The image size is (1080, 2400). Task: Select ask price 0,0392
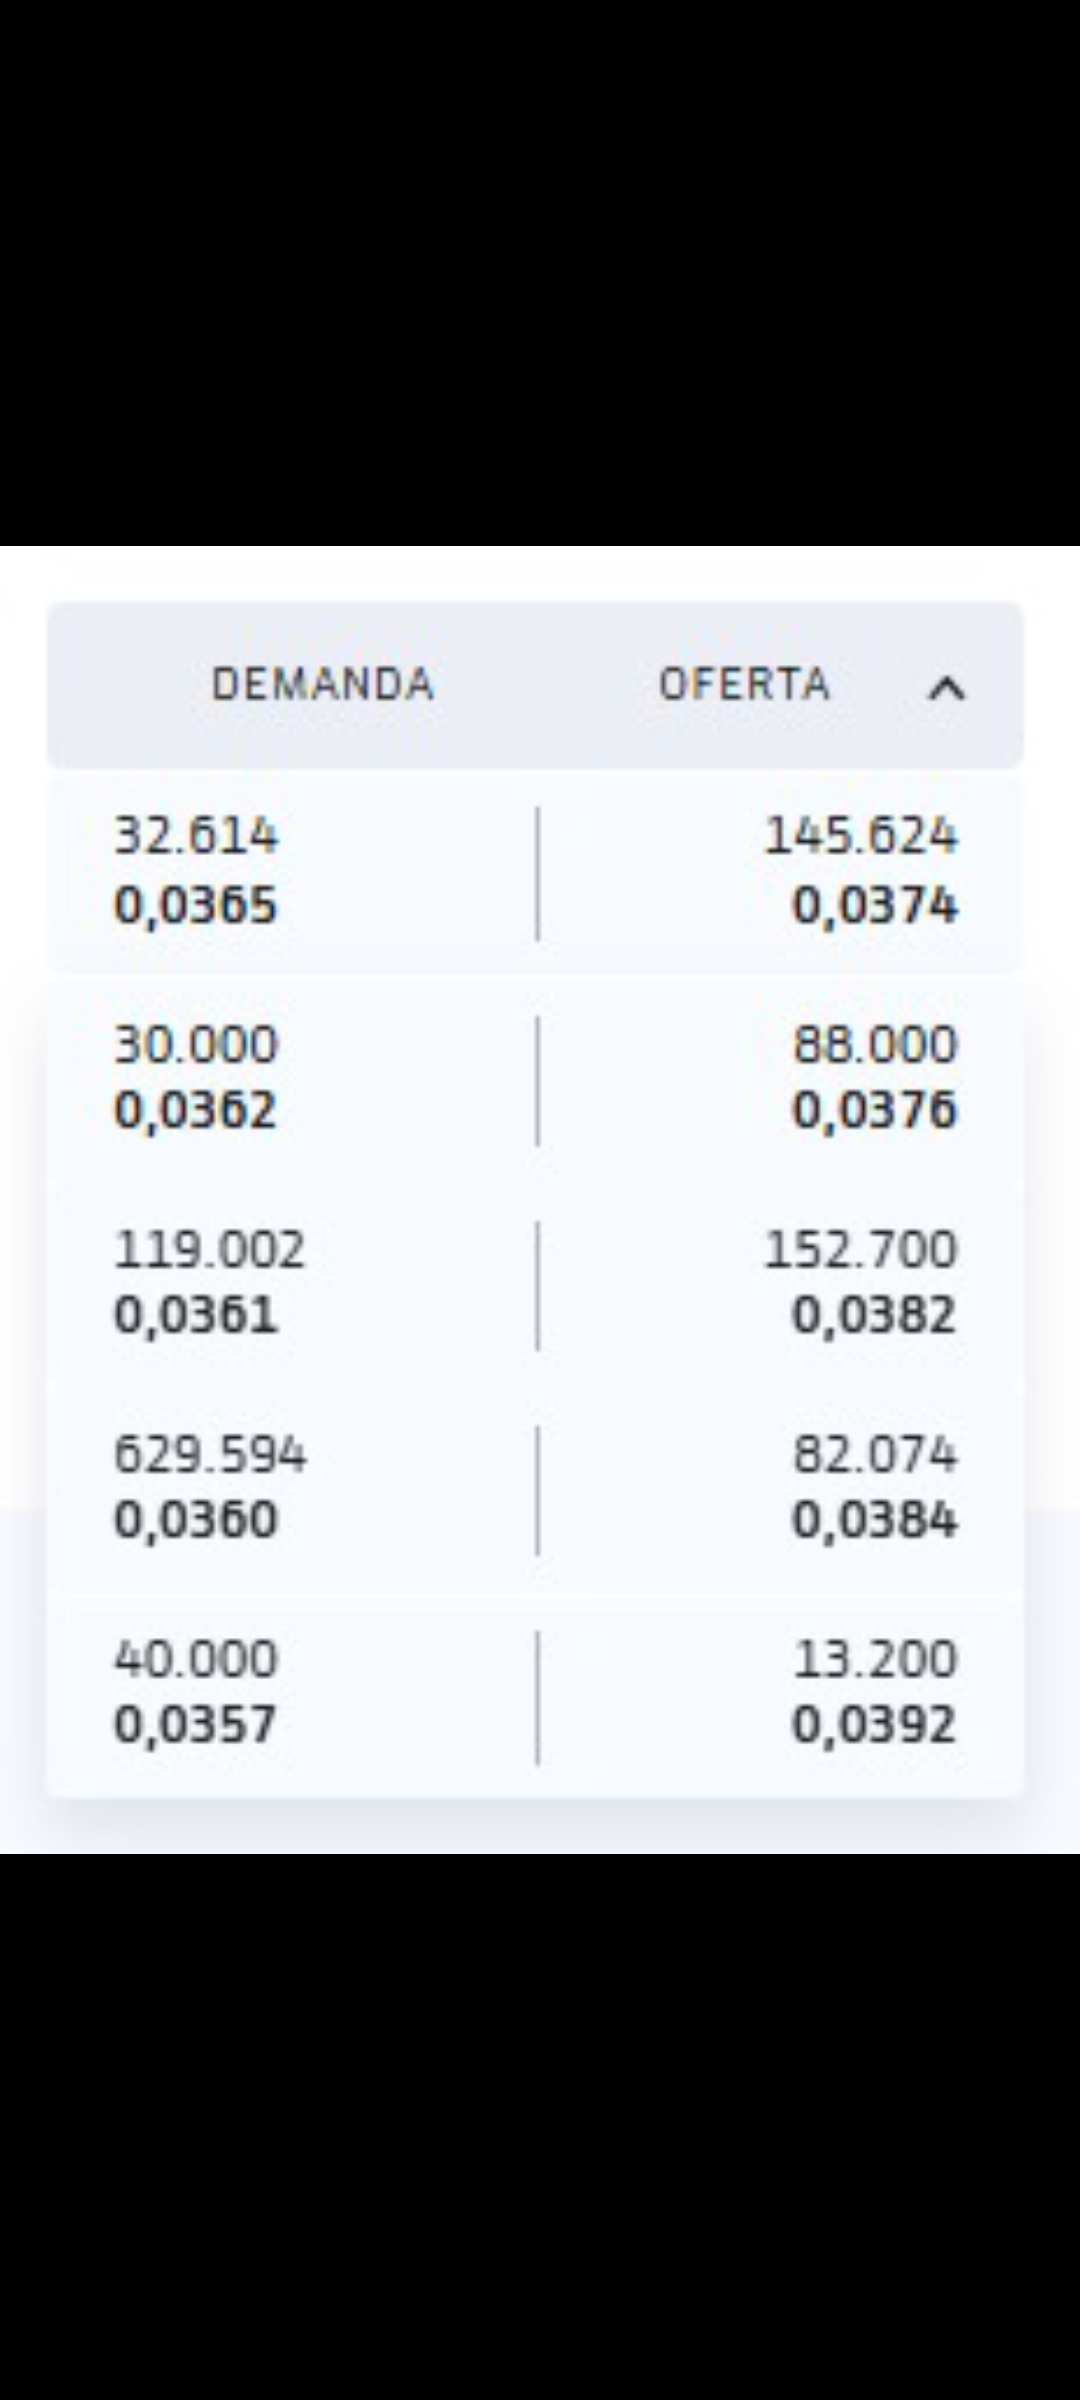point(875,1725)
